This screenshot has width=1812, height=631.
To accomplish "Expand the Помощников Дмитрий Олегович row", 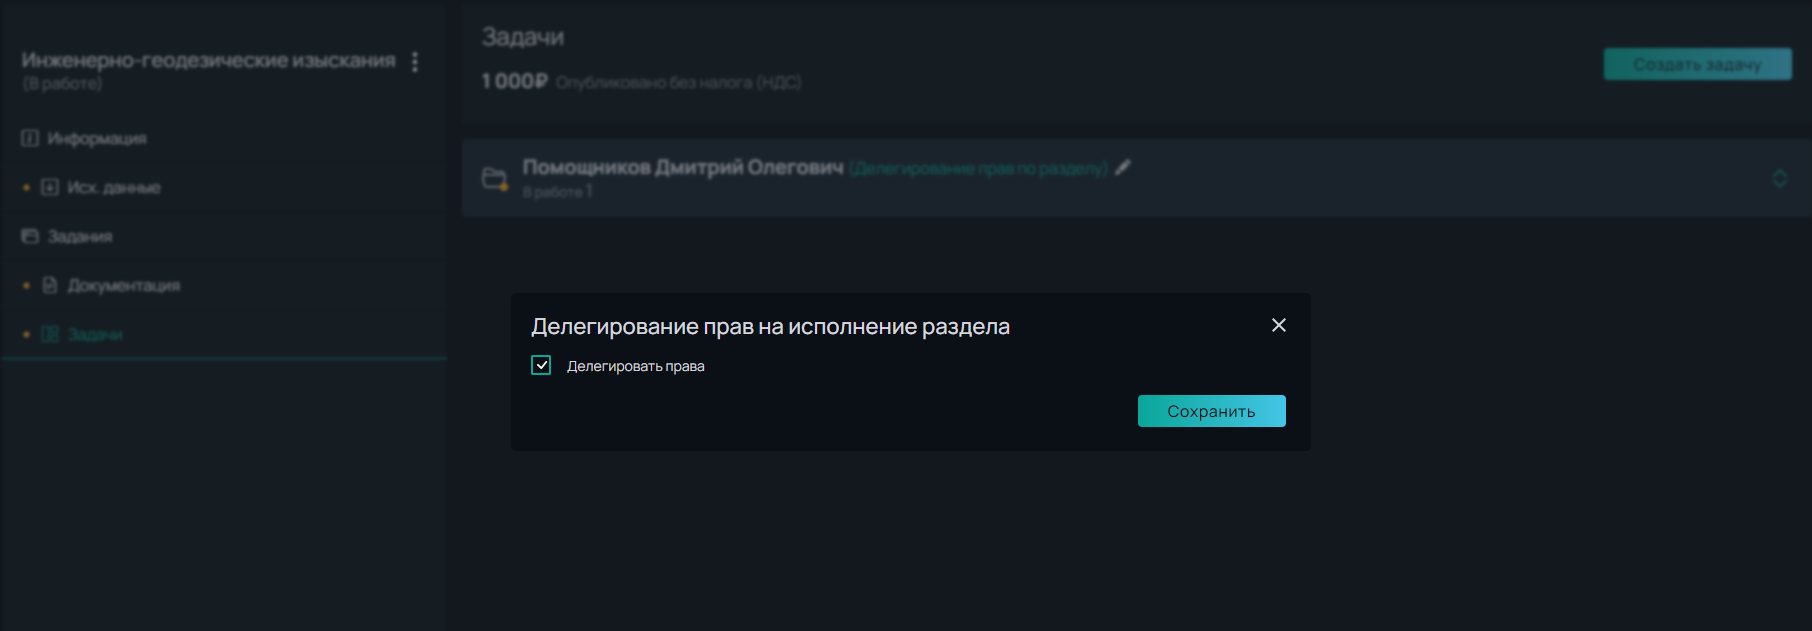I will [x=1136, y=178].
